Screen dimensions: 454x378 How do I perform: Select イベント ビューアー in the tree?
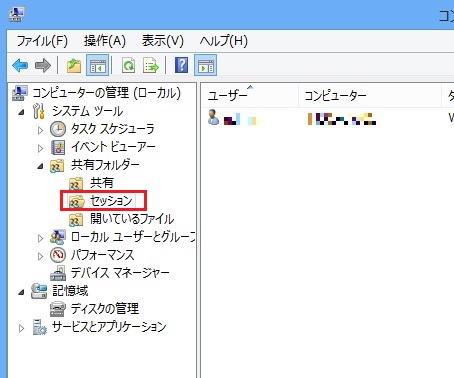click(x=113, y=147)
